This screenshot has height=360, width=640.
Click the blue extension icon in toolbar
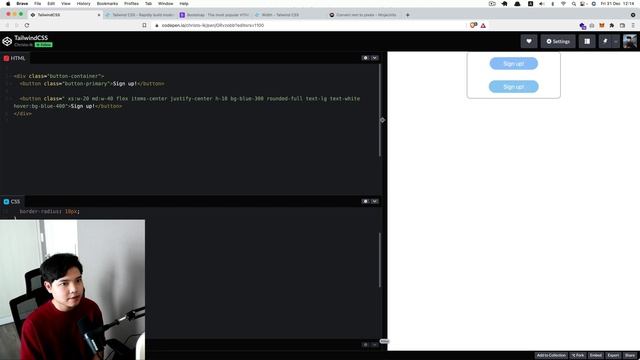(582, 26)
